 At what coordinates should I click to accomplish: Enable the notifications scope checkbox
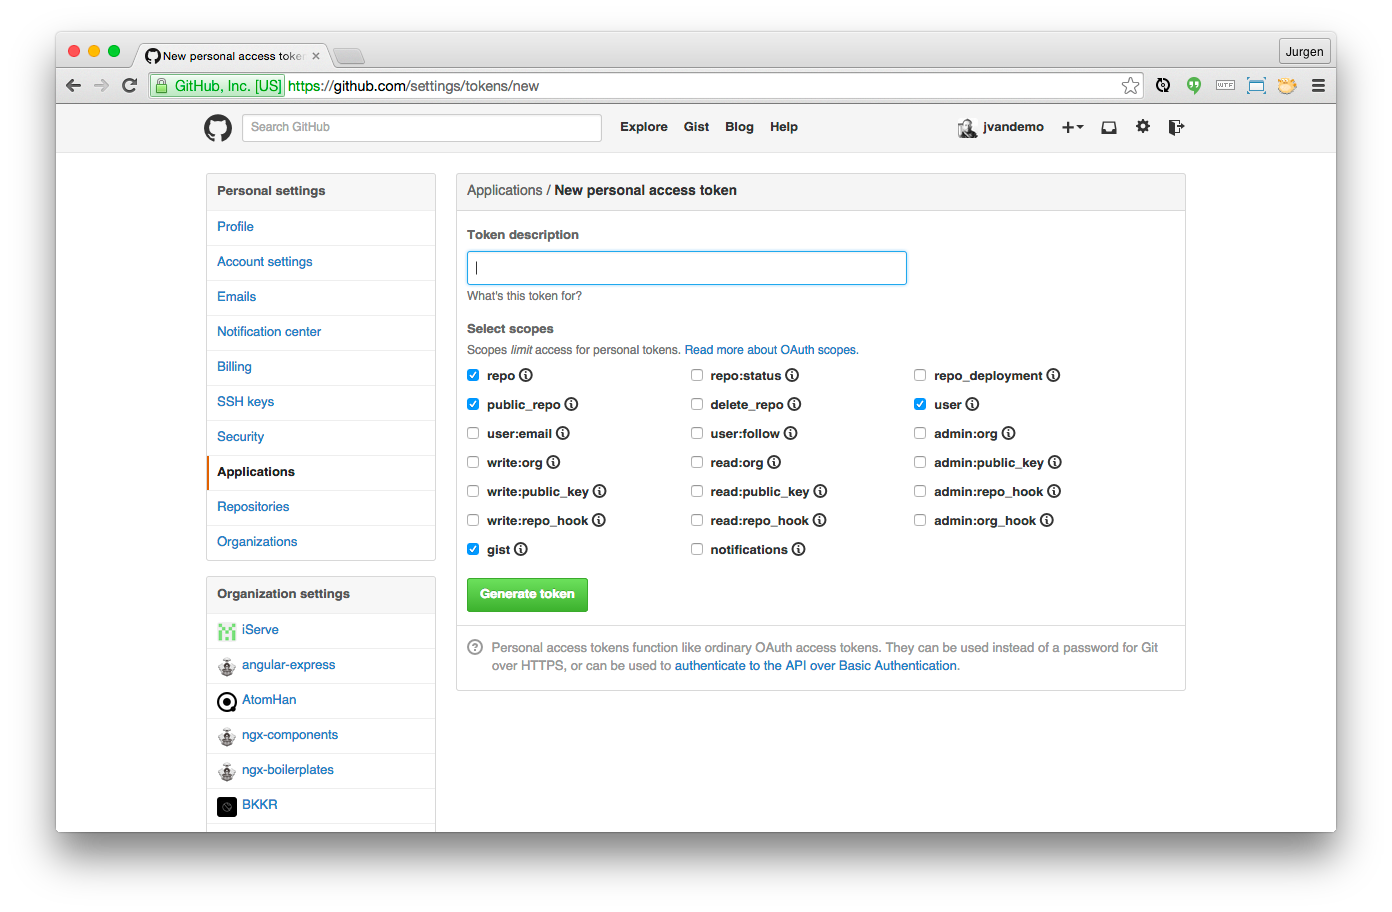tap(697, 549)
